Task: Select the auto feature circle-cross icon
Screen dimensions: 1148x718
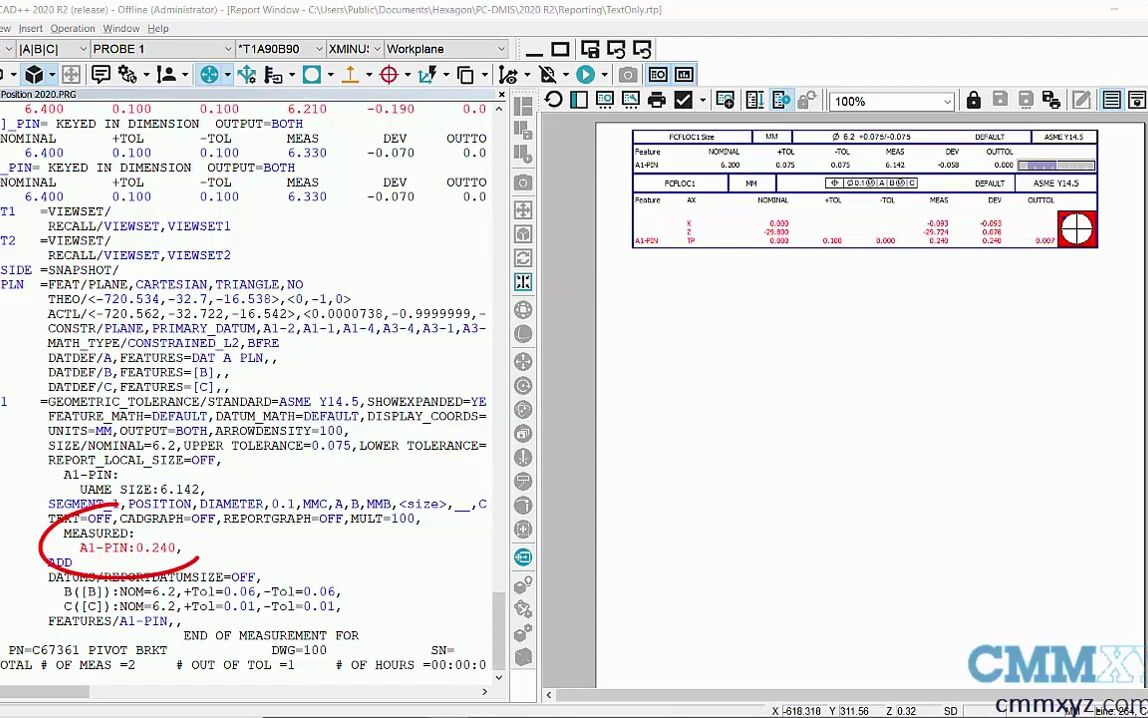Action: click(x=209, y=75)
